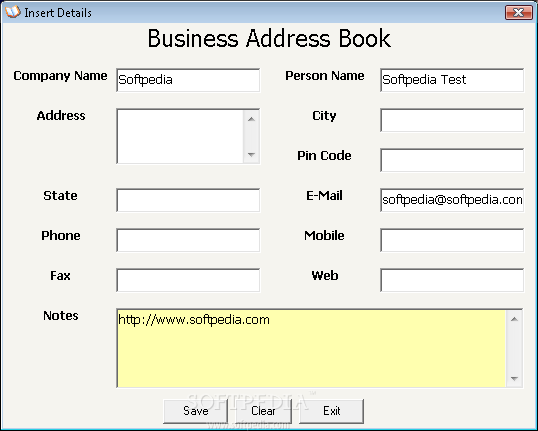Click the Company Name input field
Image resolution: width=538 pixels, height=431 pixels.
(x=188, y=80)
